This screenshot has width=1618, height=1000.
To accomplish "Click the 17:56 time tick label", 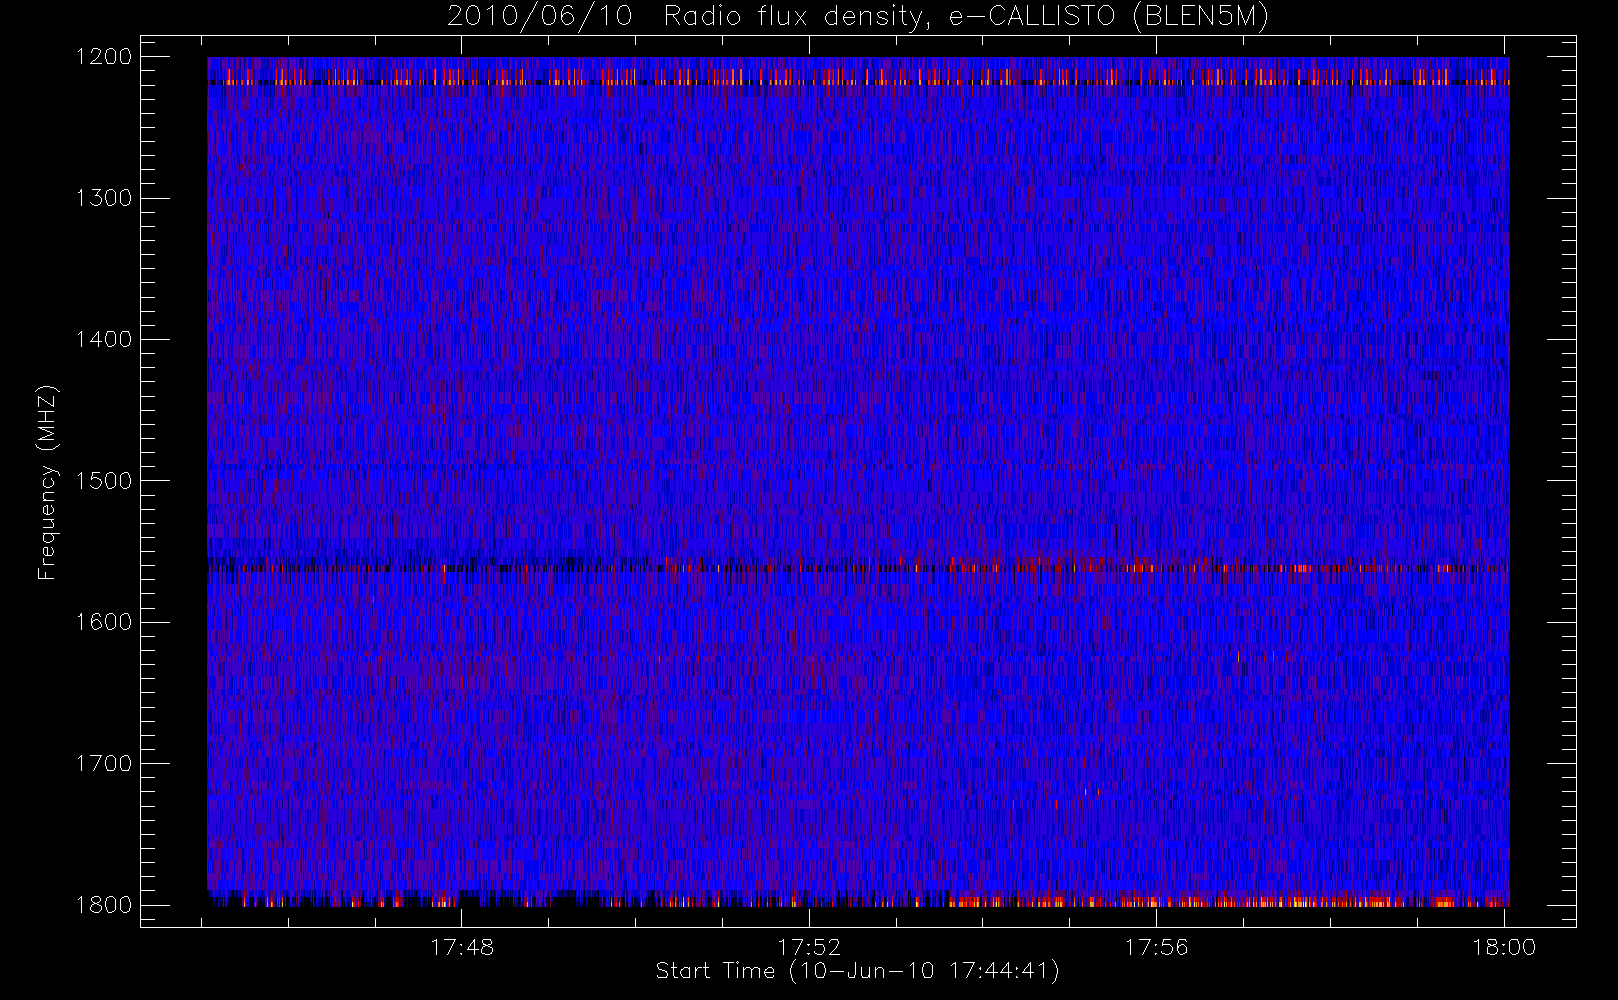I will point(1157,947).
